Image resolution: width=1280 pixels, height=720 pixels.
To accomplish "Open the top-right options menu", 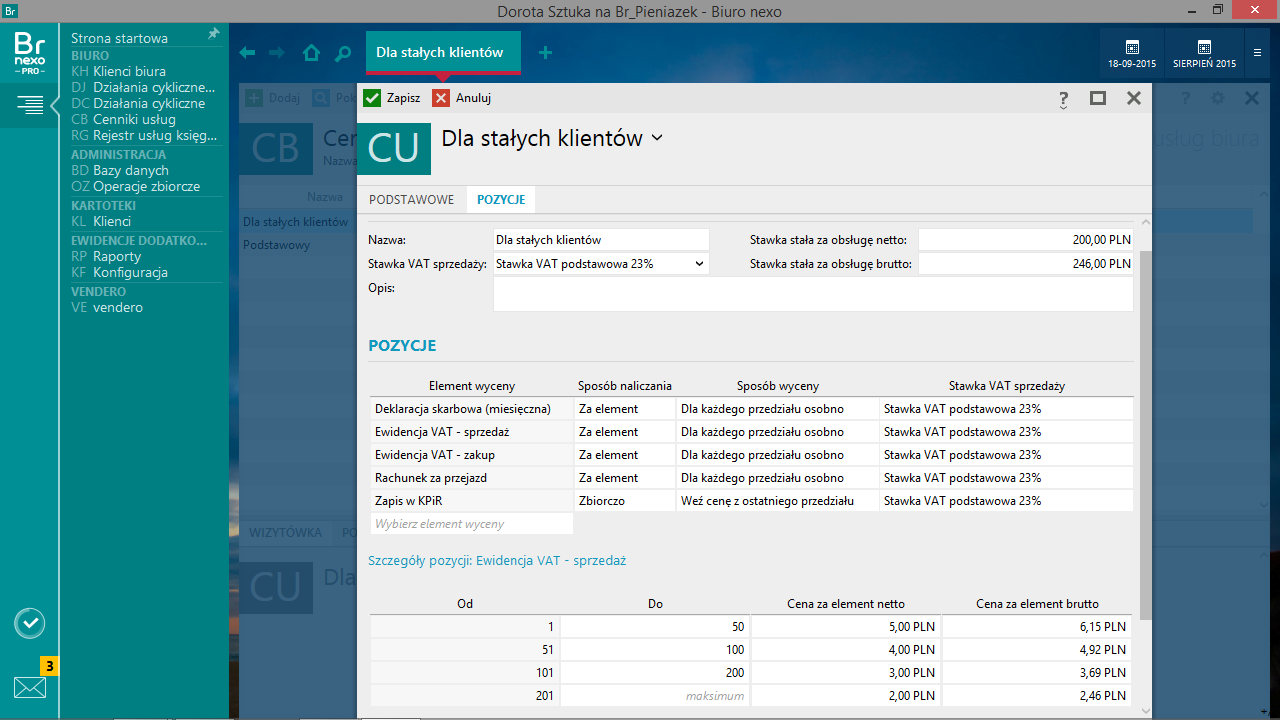I will pyautogui.click(x=1257, y=53).
